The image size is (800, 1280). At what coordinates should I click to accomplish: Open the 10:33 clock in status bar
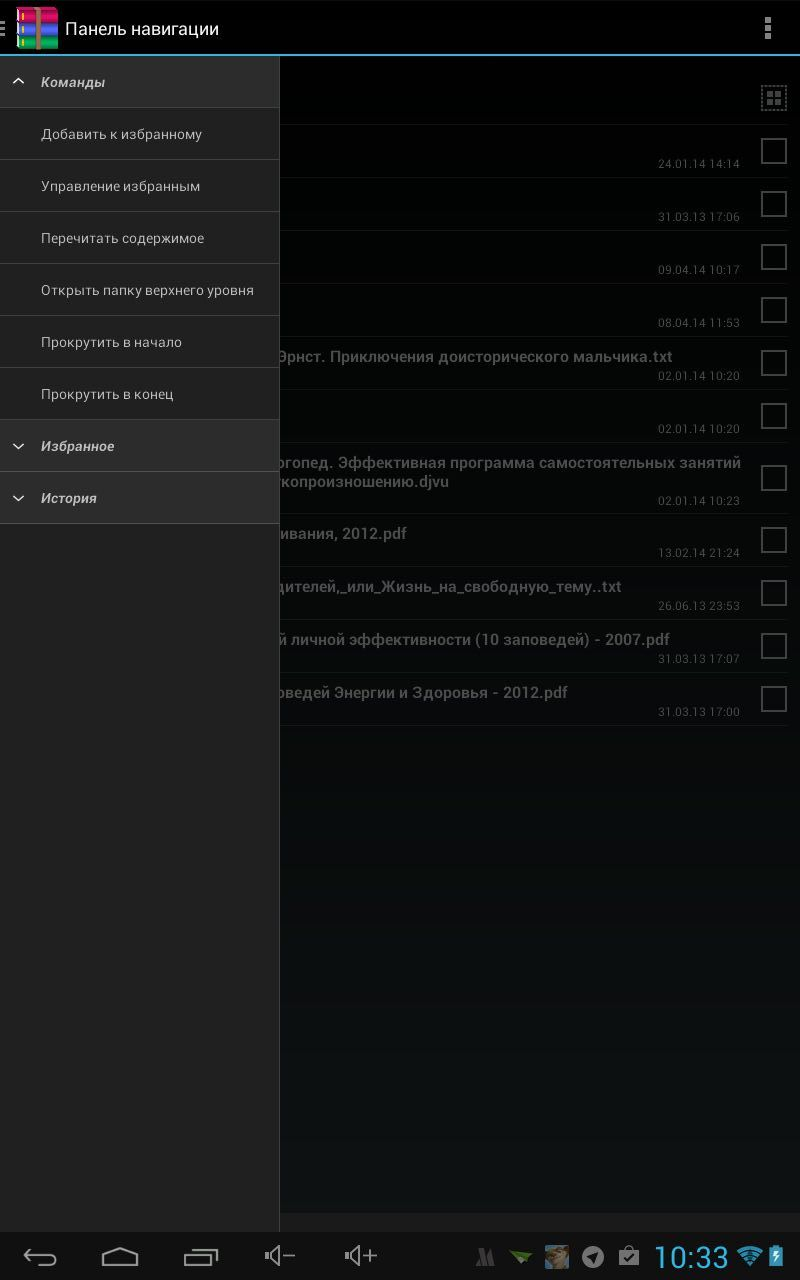[x=691, y=1257]
